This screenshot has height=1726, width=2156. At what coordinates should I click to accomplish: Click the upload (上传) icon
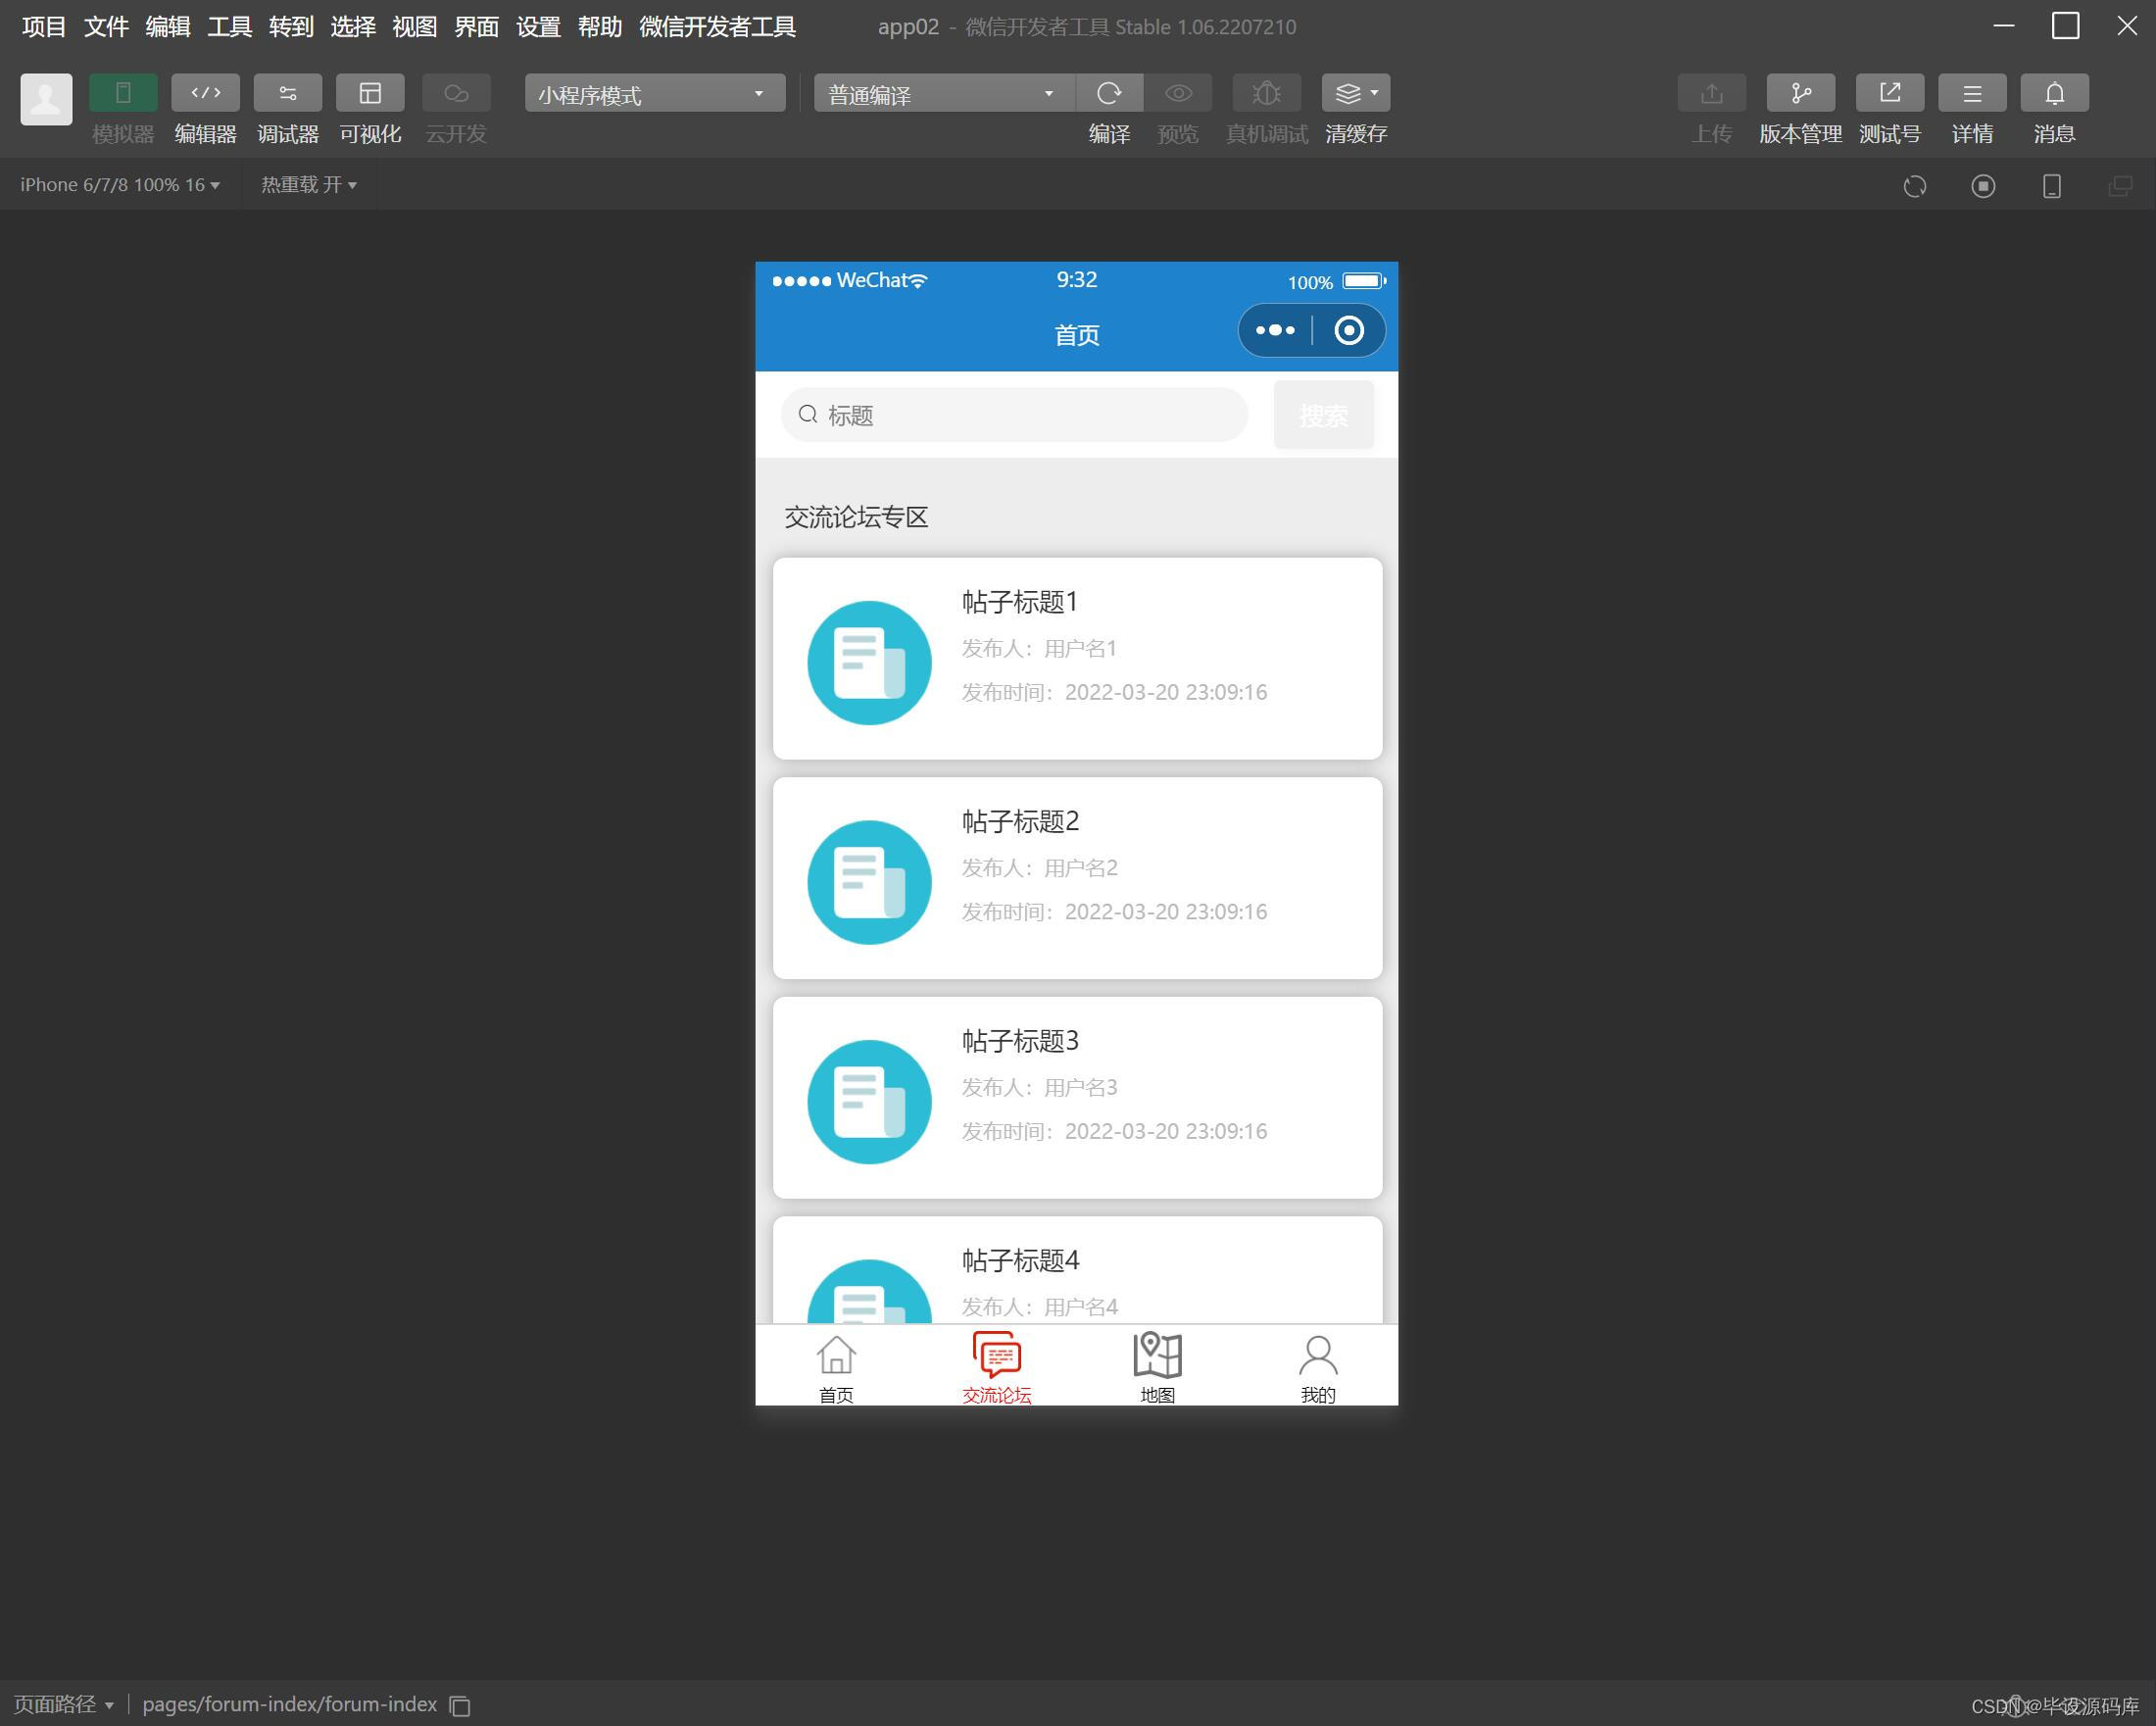pos(1711,93)
